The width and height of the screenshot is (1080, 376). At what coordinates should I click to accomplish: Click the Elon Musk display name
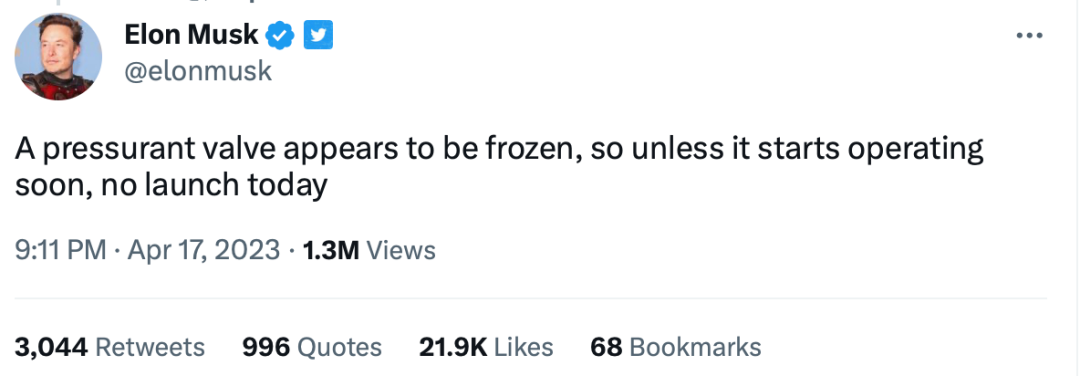(191, 34)
